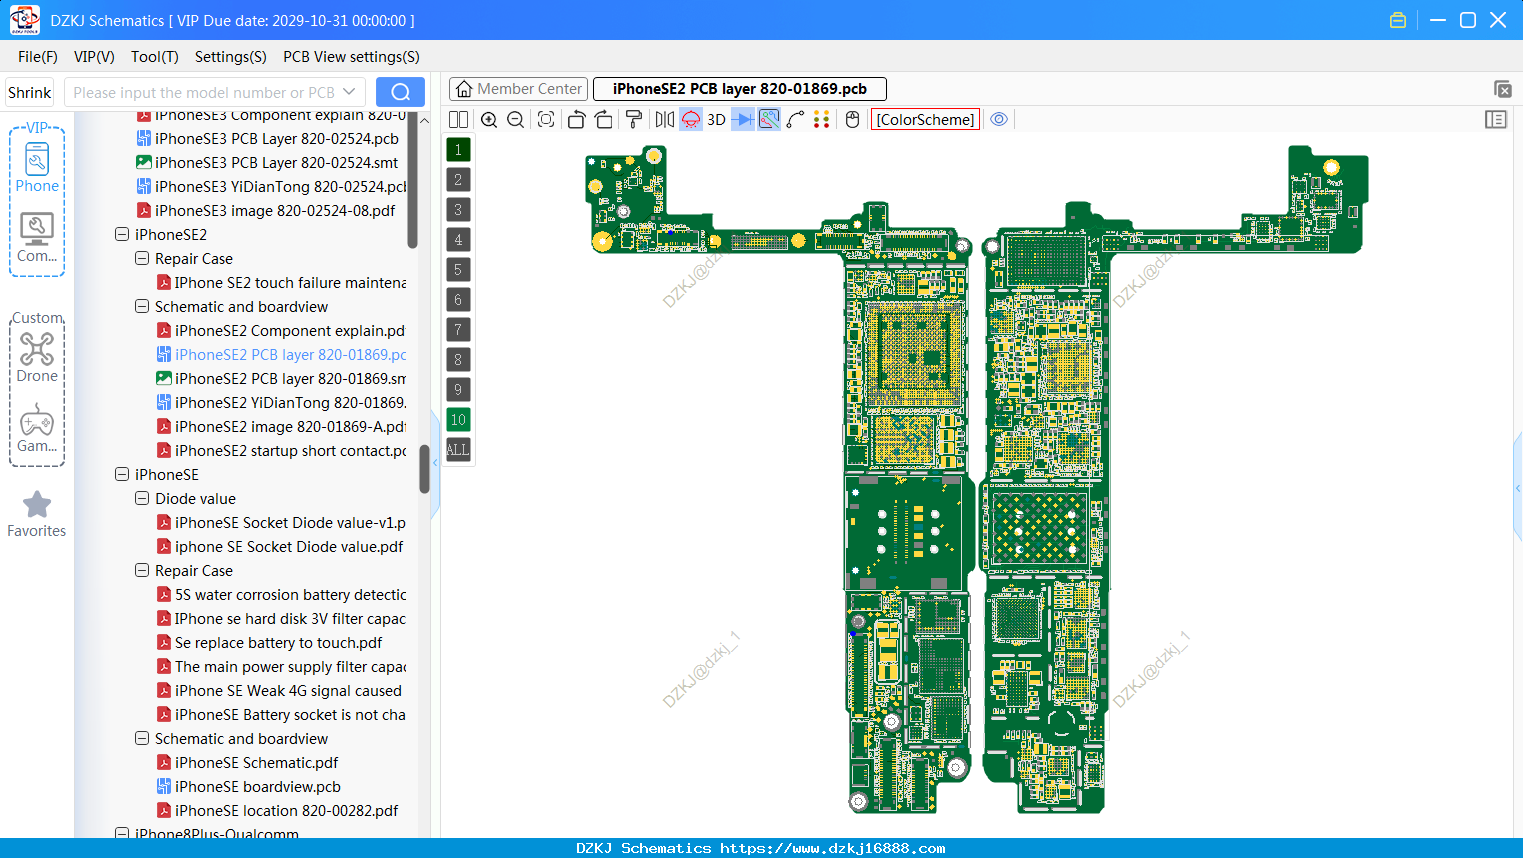
Task: Zoom in on the PCB view
Action: click(x=489, y=119)
